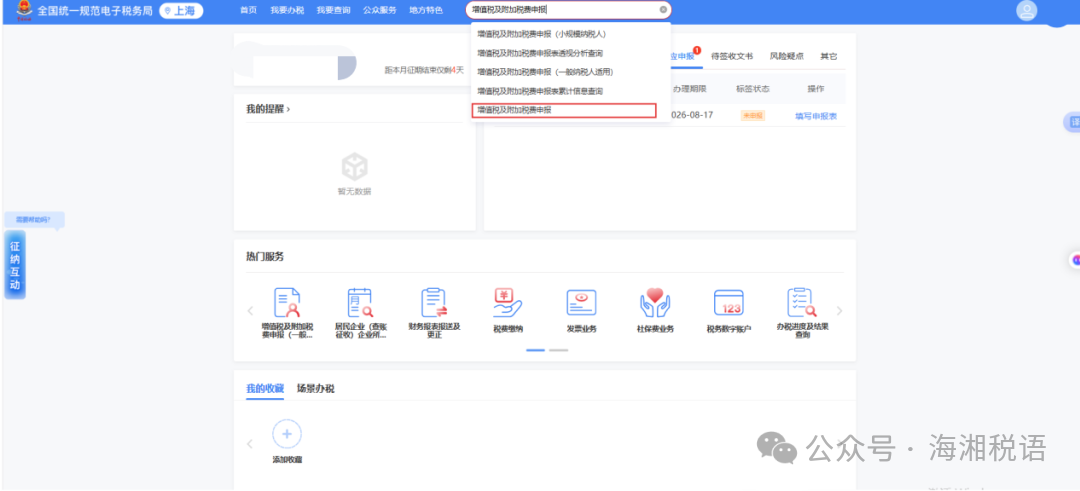The image size is (1080, 491).
Task: Open 地方特色 menu
Action: pos(426,10)
